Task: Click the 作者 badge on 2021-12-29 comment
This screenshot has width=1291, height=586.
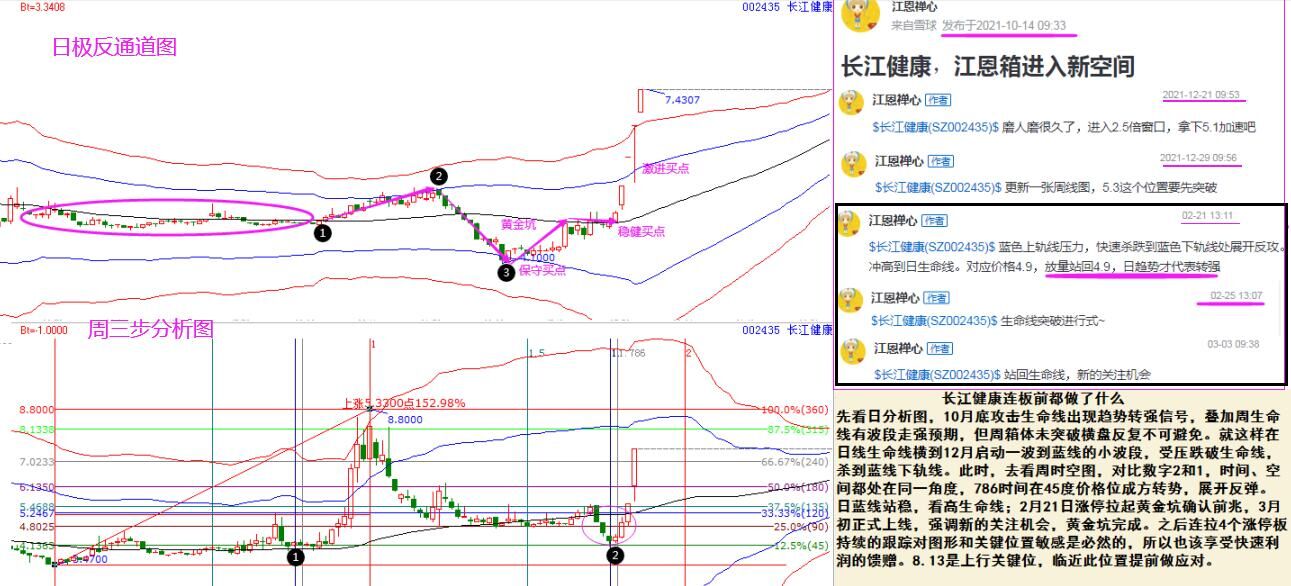Action: tap(941, 161)
